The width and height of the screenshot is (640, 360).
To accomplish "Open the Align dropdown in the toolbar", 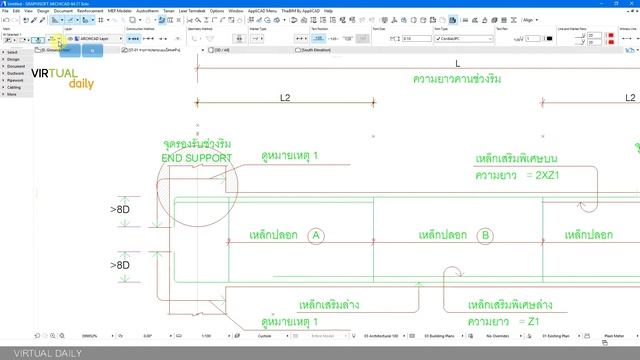I will pos(531,20).
